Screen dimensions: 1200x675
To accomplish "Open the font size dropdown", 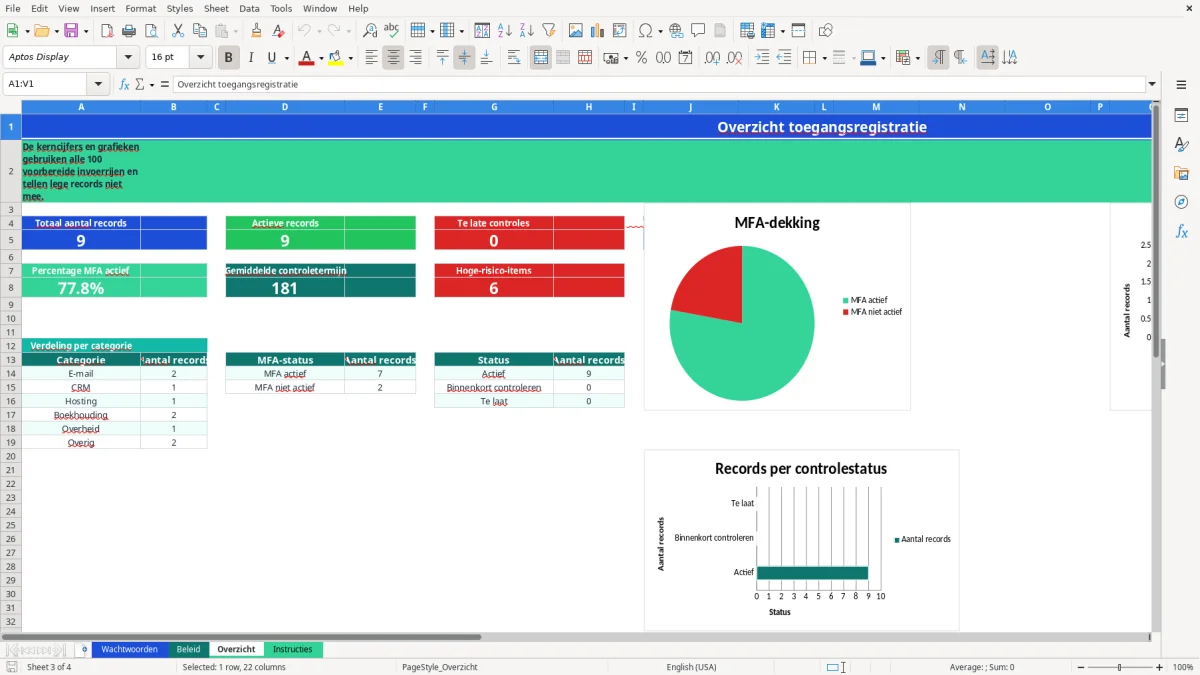I will pyautogui.click(x=200, y=58).
